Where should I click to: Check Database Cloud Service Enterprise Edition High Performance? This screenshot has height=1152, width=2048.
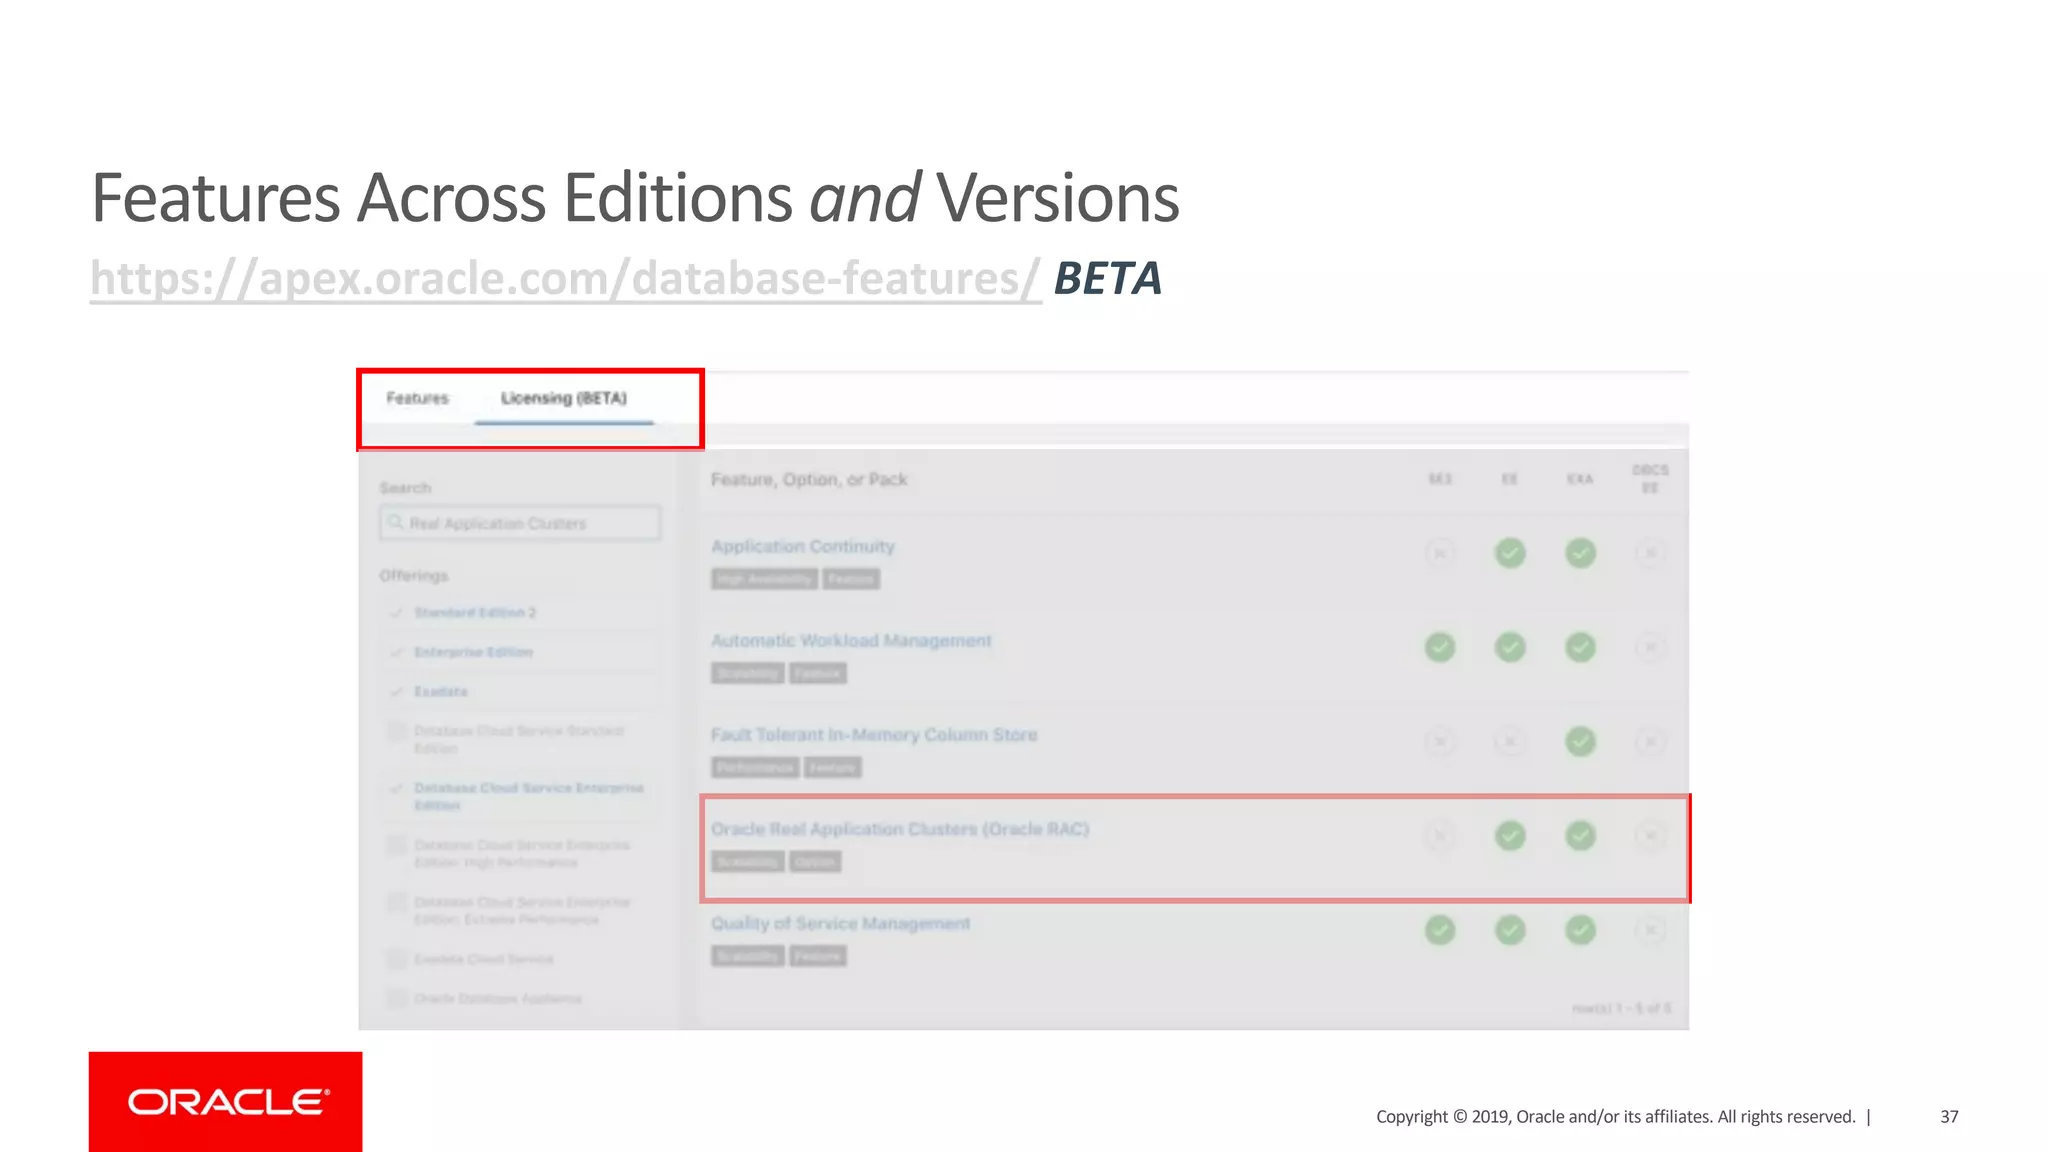tap(397, 846)
